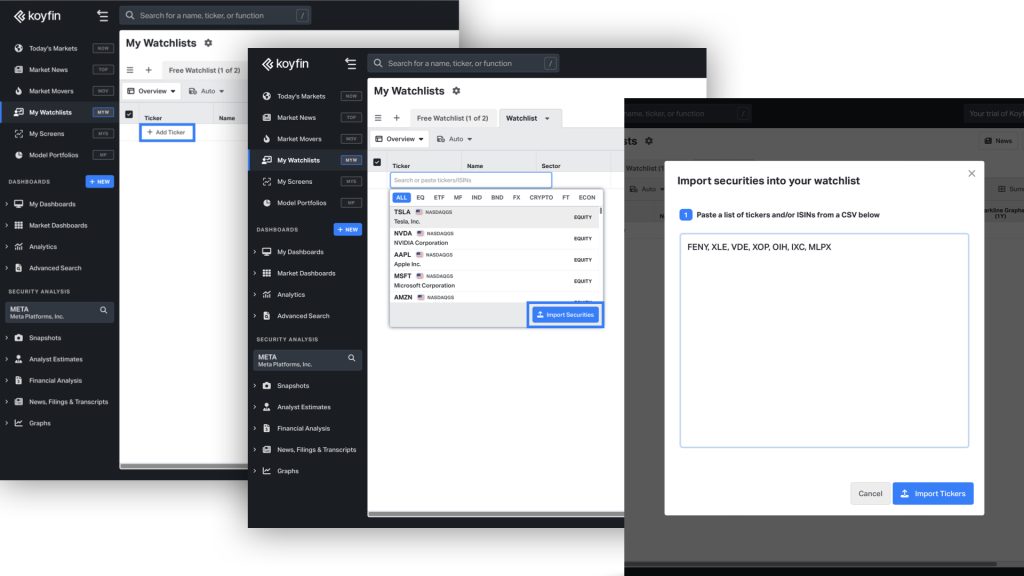Screen dimensions: 1024x576
Task: Click horizontal scrollbar at bottom of middle window
Action: [x=496, y=514]
